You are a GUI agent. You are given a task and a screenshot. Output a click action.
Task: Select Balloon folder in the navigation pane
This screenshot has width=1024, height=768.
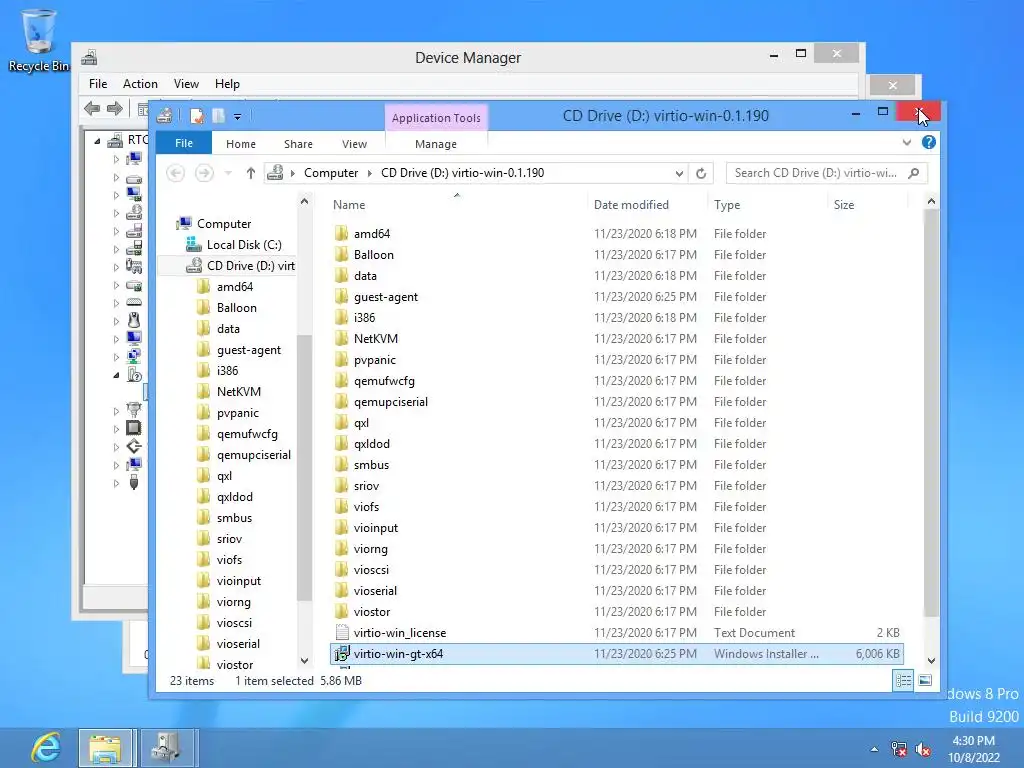[x=236, y=308]
